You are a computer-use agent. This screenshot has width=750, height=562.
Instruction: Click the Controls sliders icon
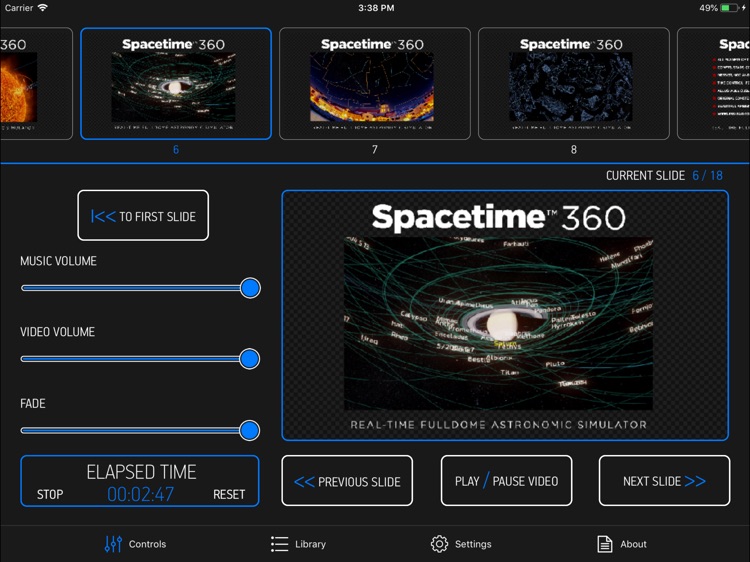tap(113, 544)
